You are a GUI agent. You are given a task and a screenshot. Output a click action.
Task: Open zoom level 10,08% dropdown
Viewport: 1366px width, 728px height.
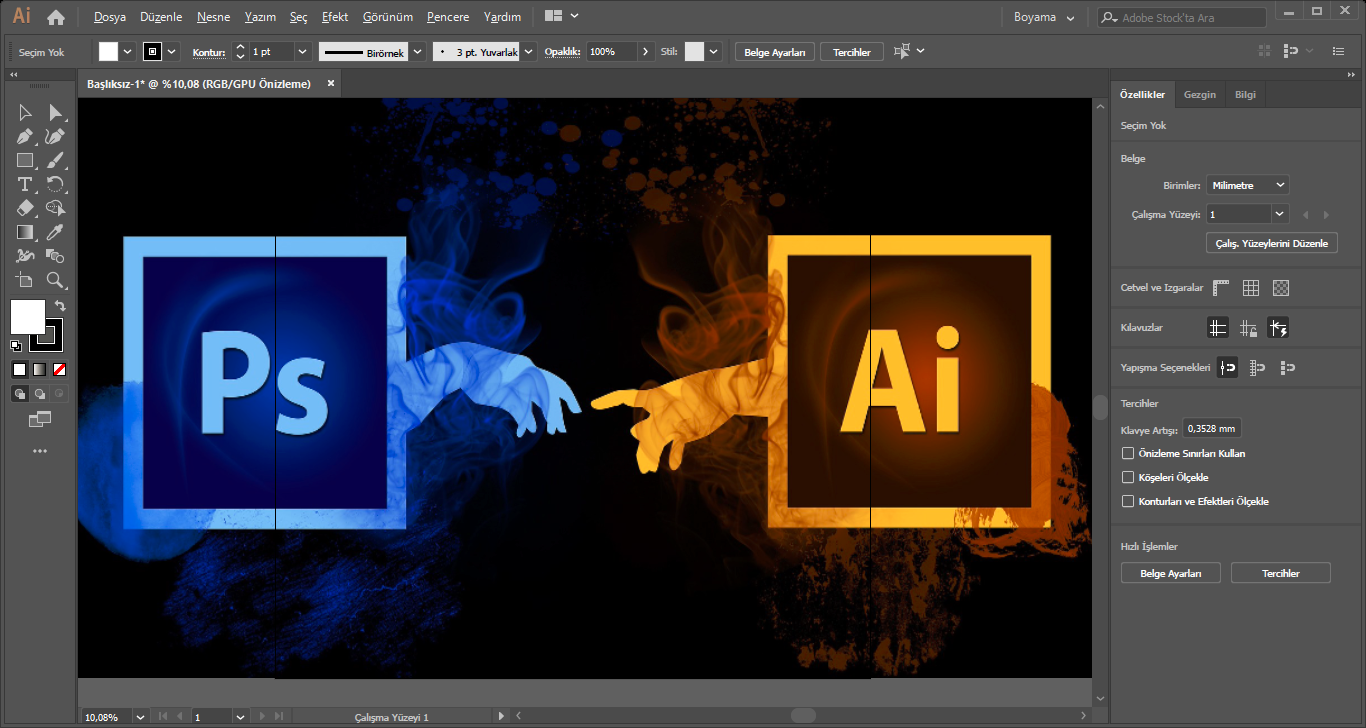pos(140,717)
